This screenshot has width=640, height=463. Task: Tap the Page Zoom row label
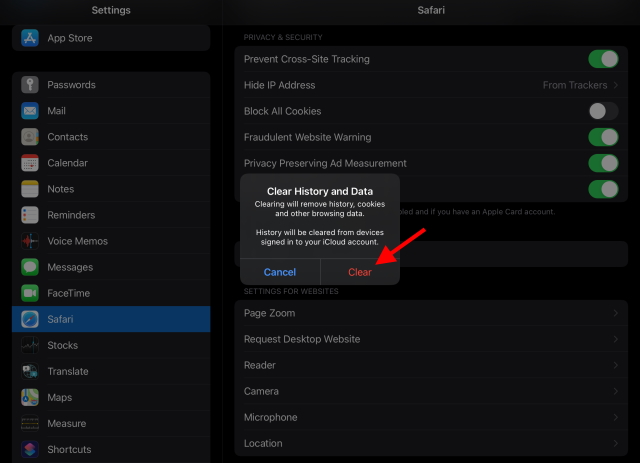tap(269, 313)
